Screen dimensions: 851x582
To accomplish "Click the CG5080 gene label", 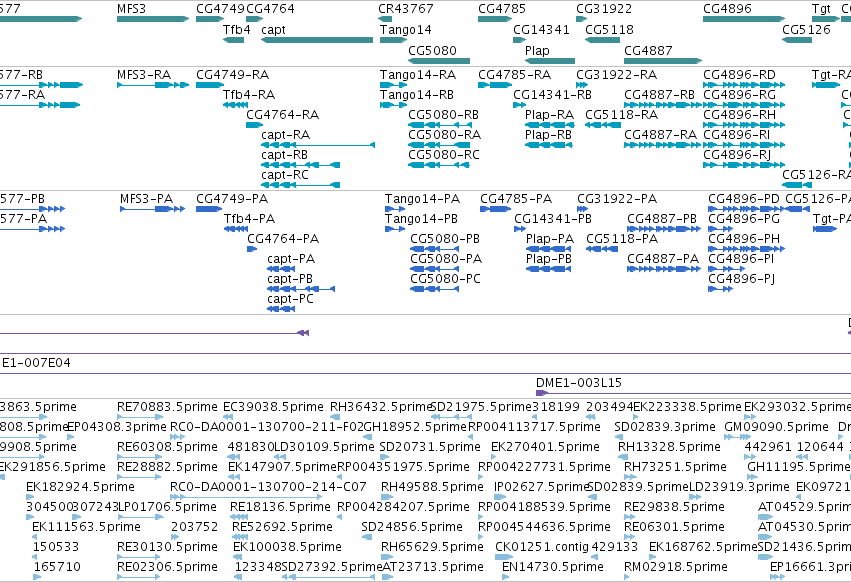I will point(432,50).
